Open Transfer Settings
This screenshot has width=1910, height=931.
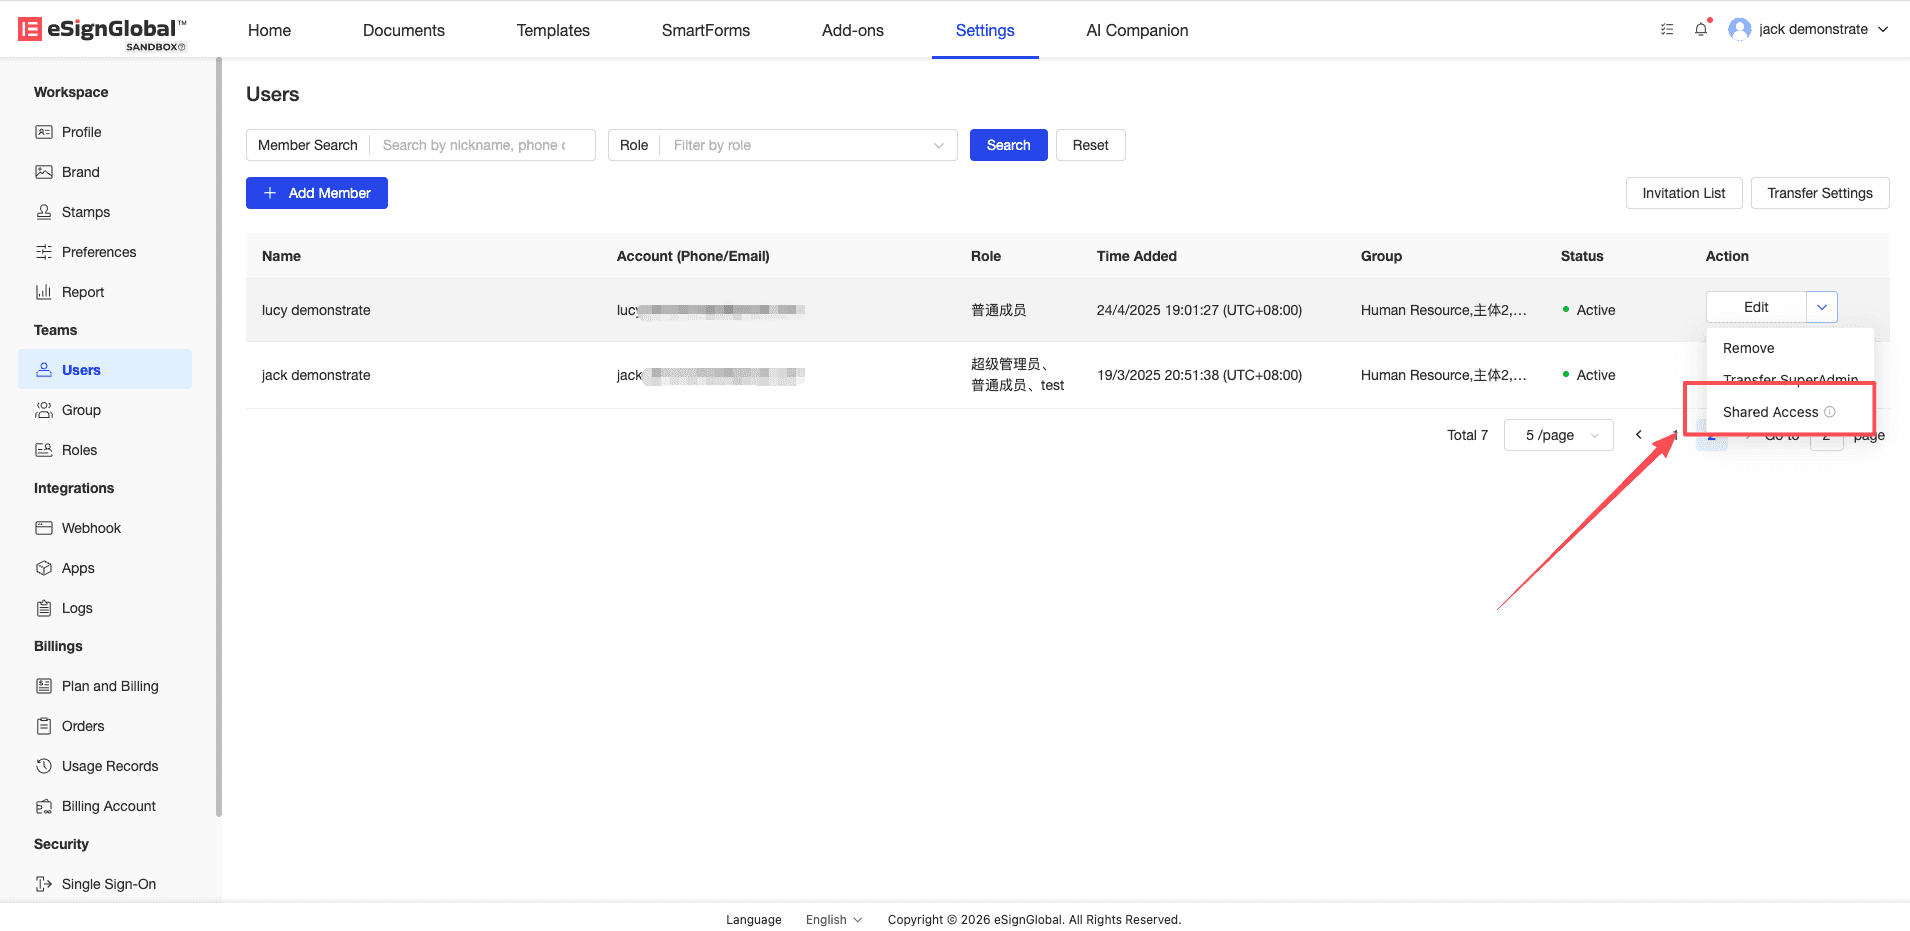tap(1820, 193)
